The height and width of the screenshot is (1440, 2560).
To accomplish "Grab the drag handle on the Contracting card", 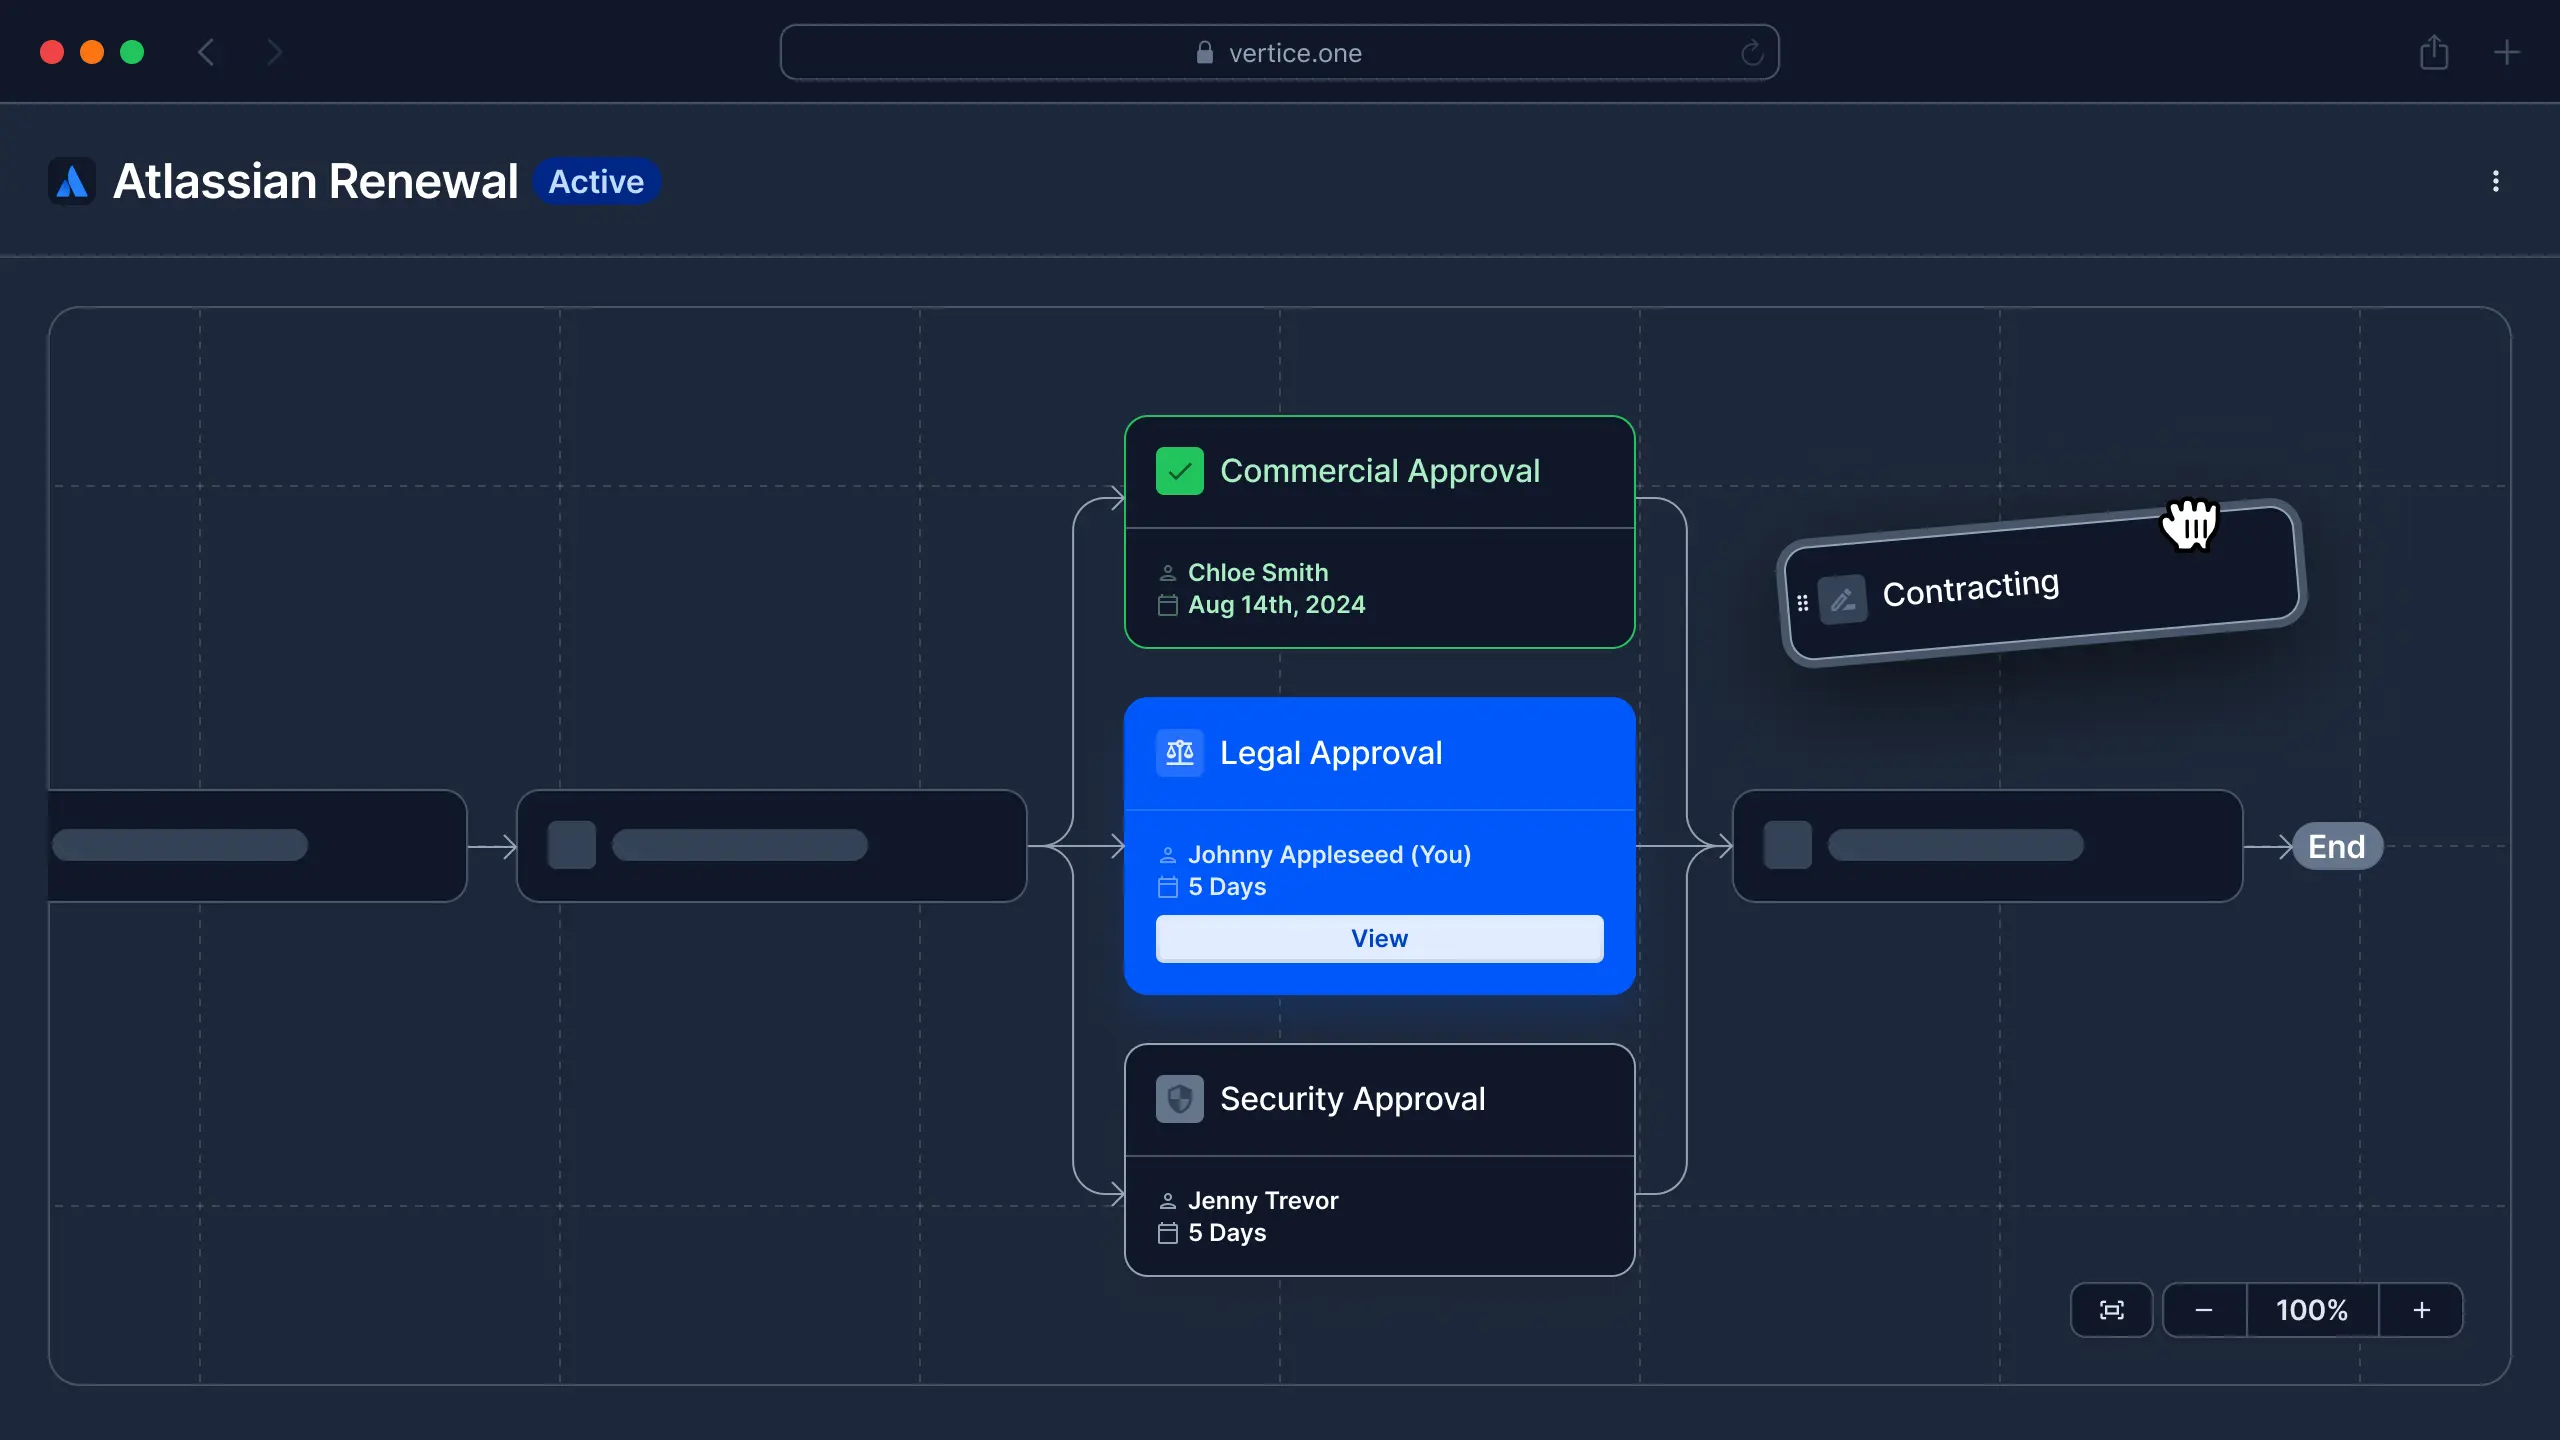I will point(1801,603).
